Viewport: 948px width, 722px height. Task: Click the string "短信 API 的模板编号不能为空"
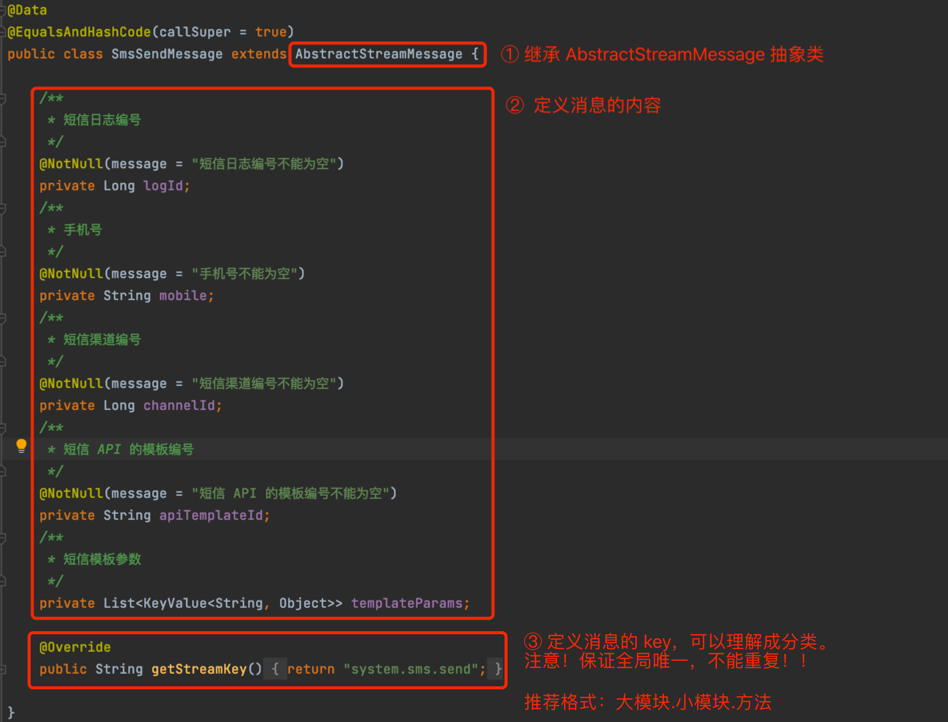click(290, 493)
